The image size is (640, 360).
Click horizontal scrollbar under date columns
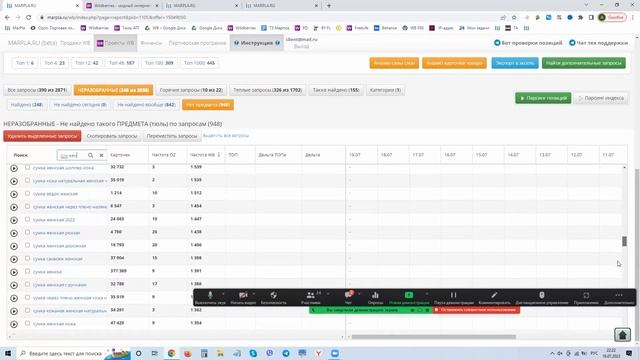coord(433,337)
